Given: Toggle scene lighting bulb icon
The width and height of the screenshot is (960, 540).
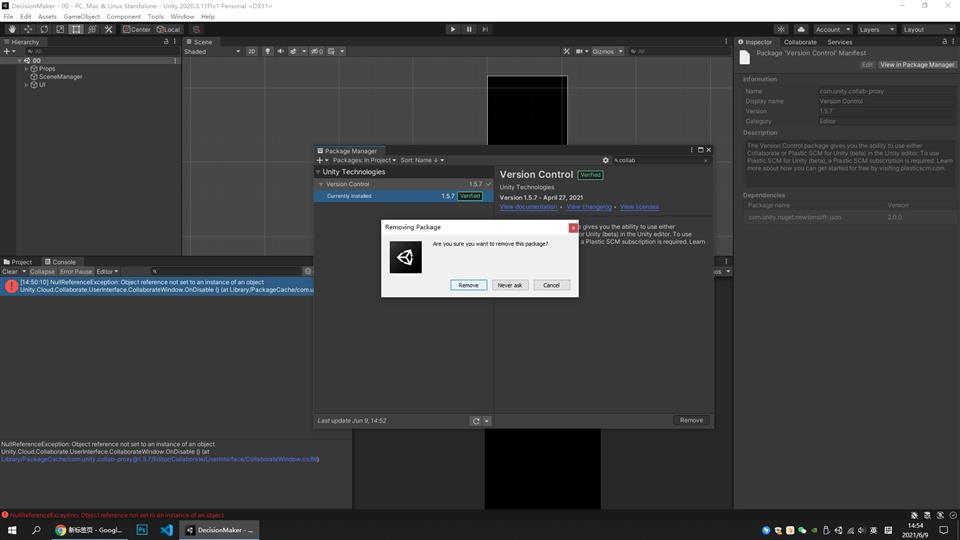Looking at the screenshot, I should click(x=268, y=51).
